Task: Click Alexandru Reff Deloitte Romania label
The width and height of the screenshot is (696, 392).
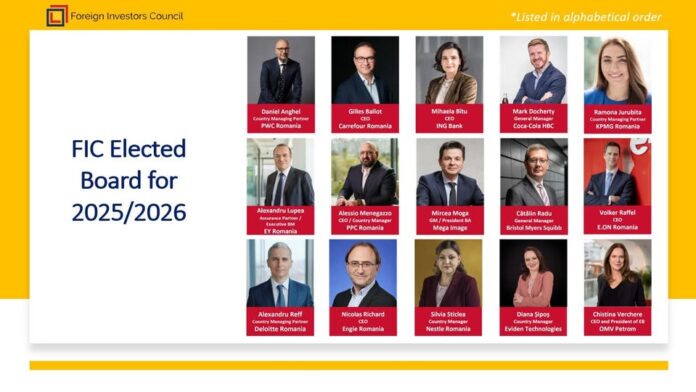Action: pyautogui.click(x=280, y=321)
